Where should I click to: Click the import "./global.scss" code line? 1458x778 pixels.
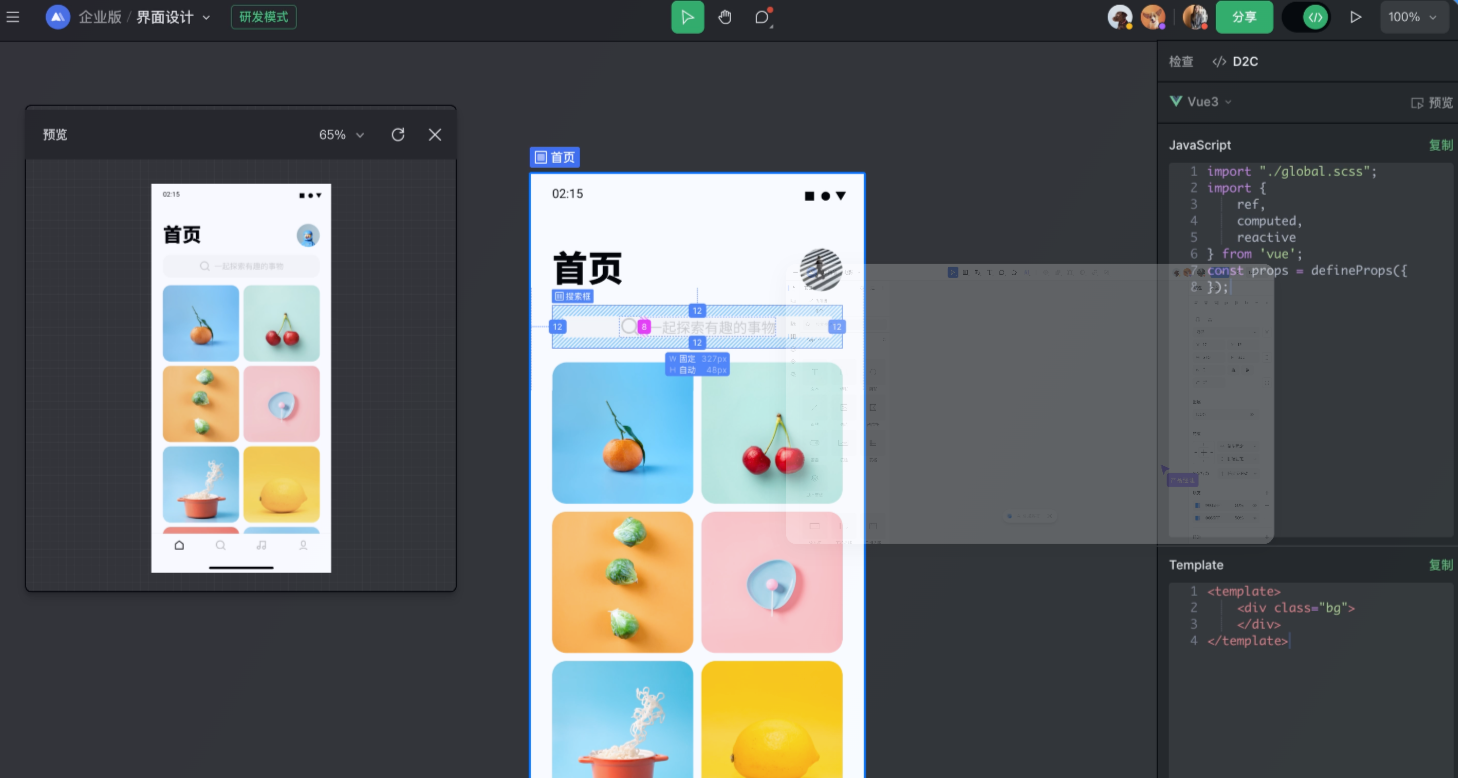pyautogui.click(x=1292, y=171)
